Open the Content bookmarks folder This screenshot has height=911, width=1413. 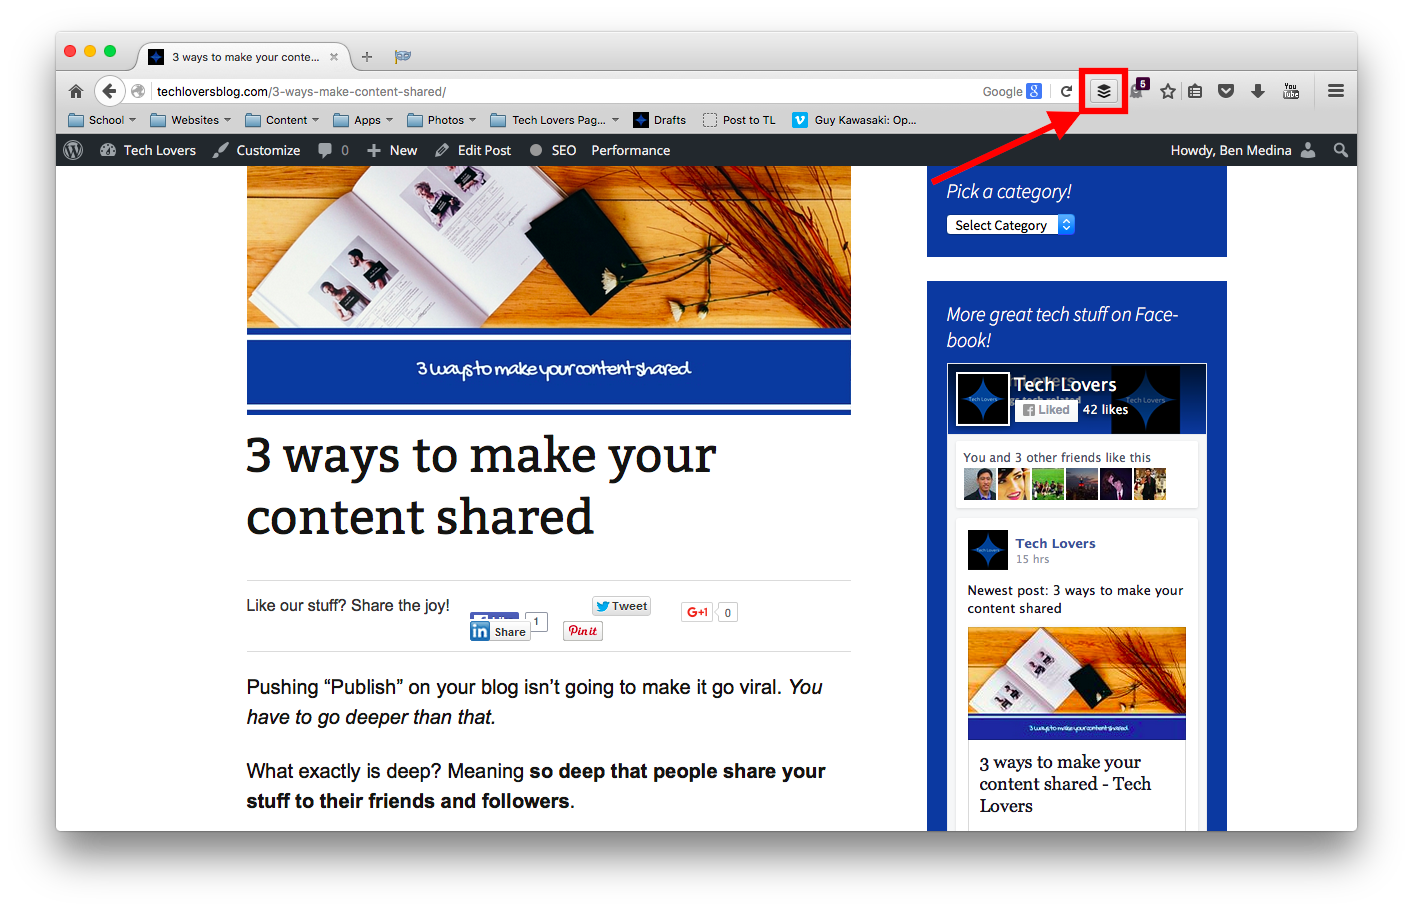coord(282,120)
